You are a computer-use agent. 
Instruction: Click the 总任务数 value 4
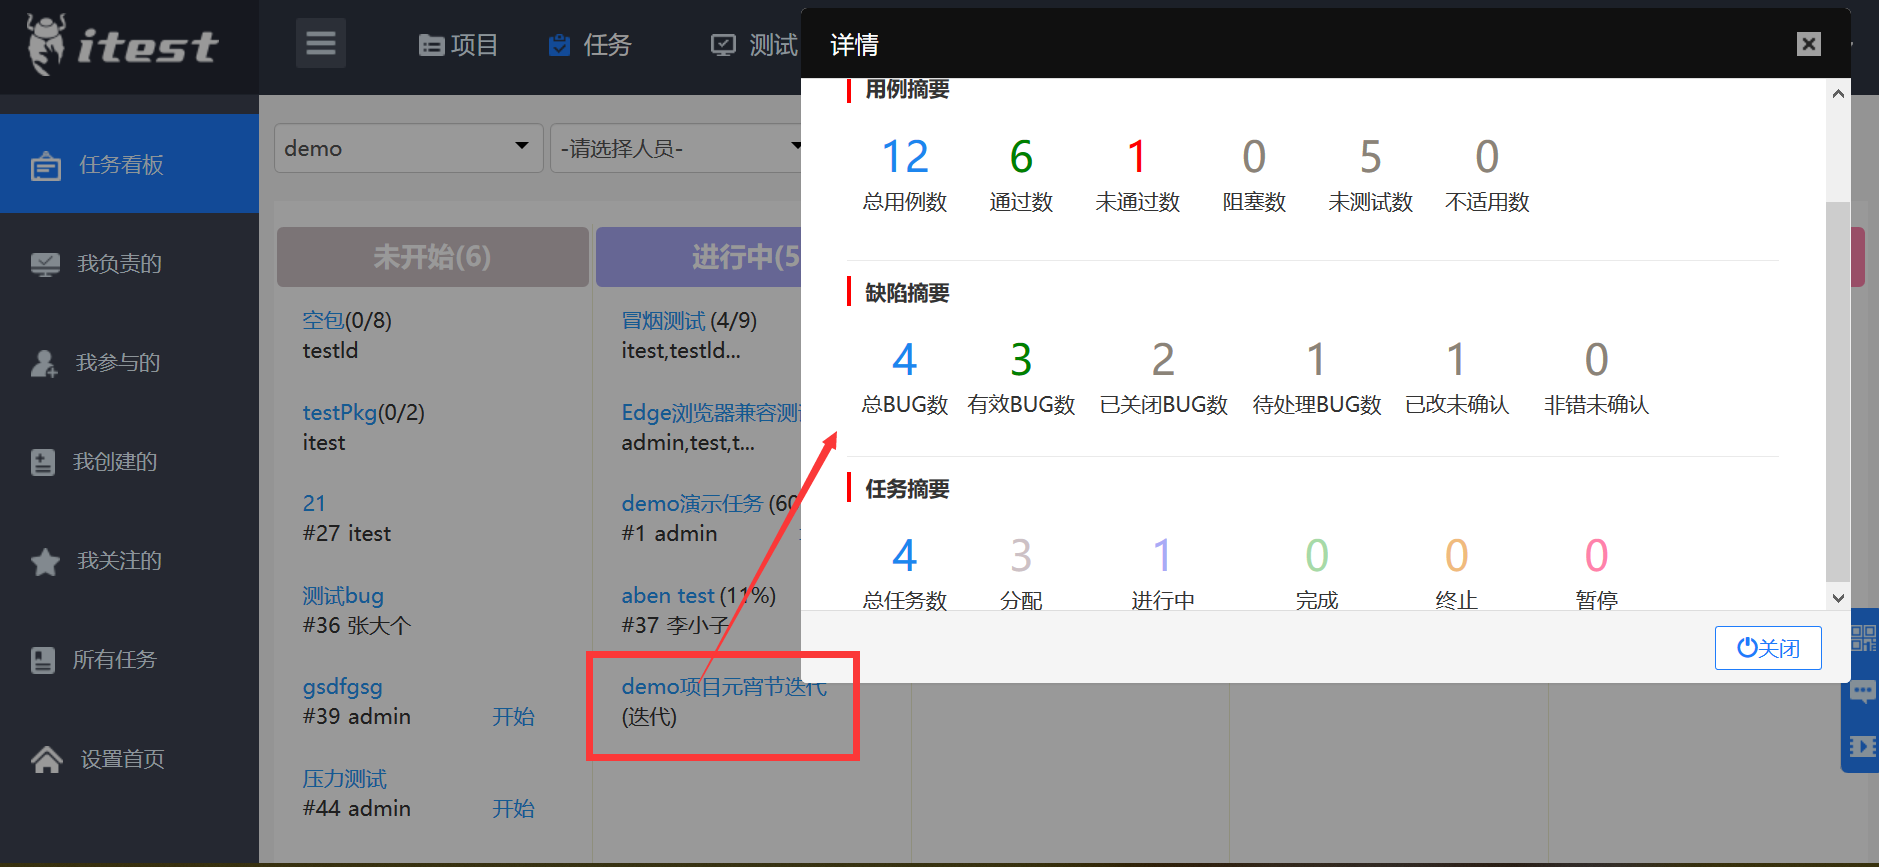click(x=905, y=556)
